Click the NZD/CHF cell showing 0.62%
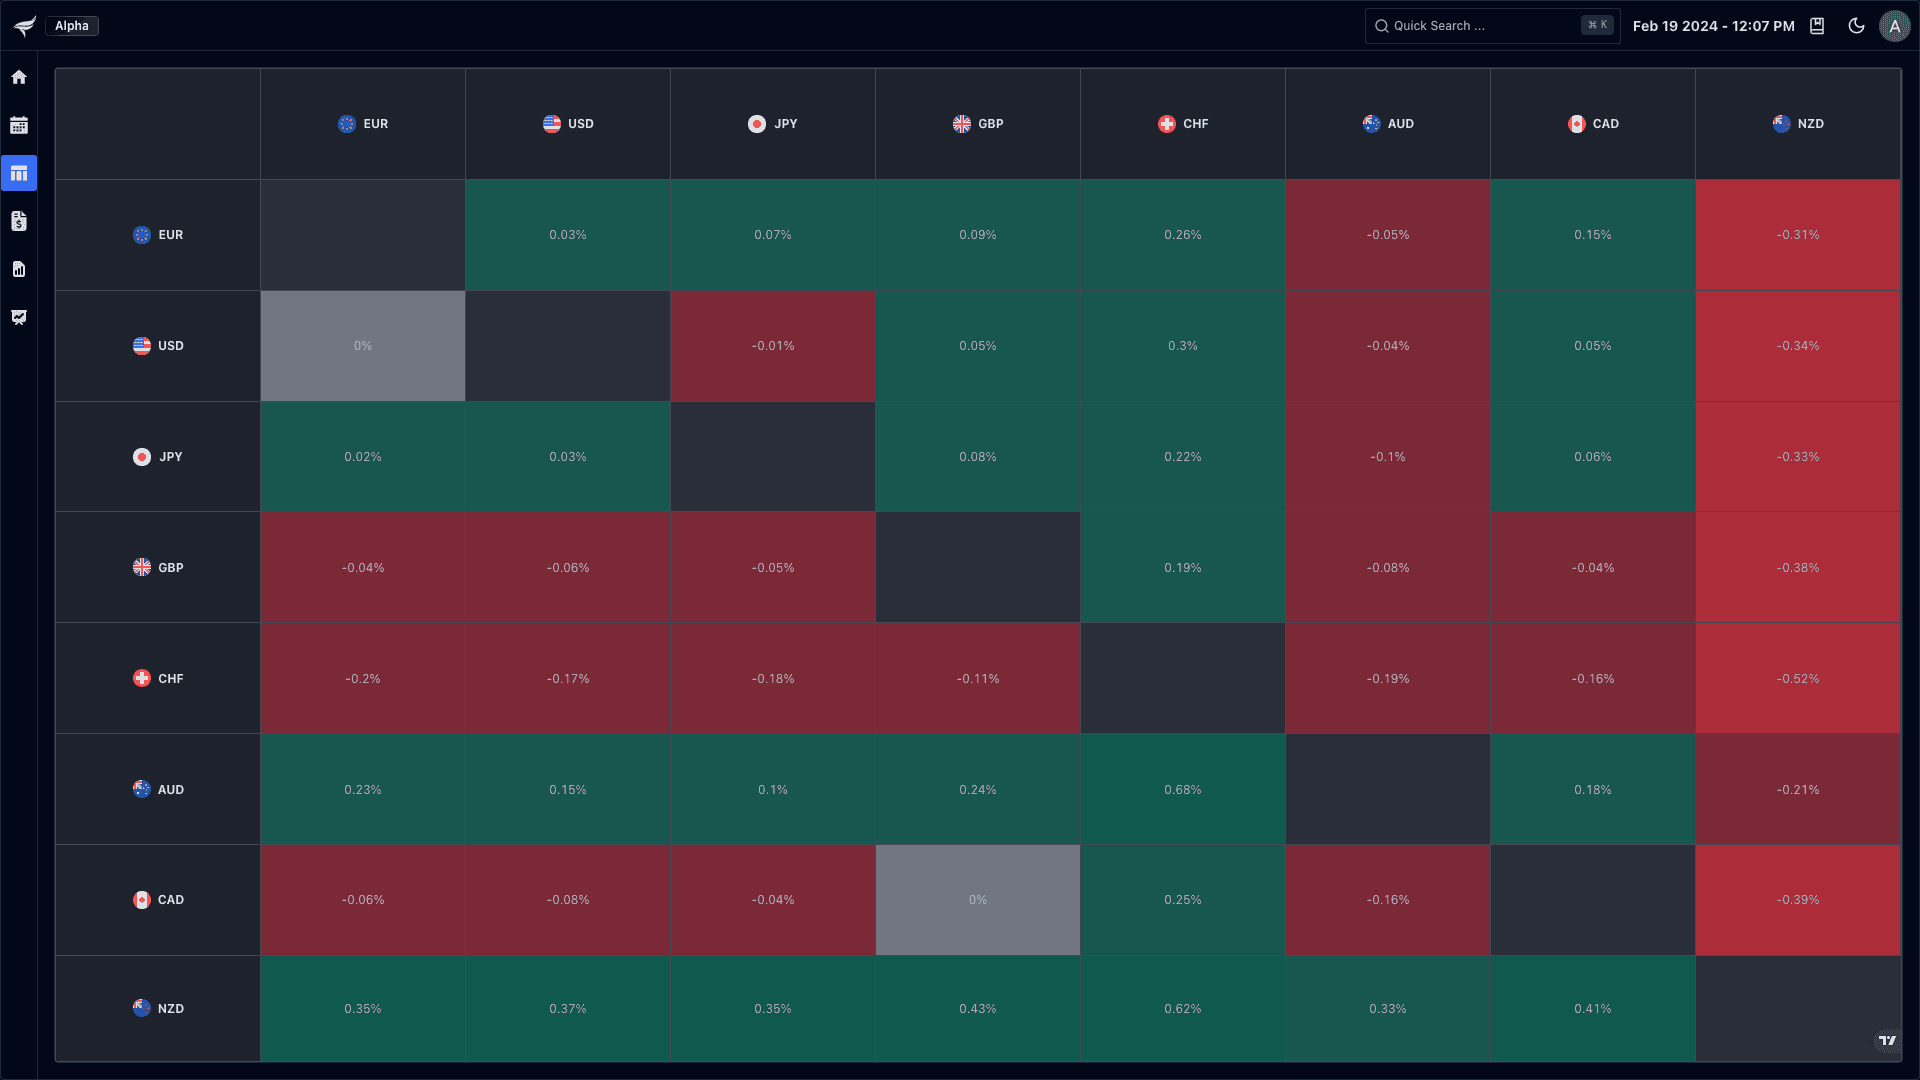 tap(1183, 1008)
